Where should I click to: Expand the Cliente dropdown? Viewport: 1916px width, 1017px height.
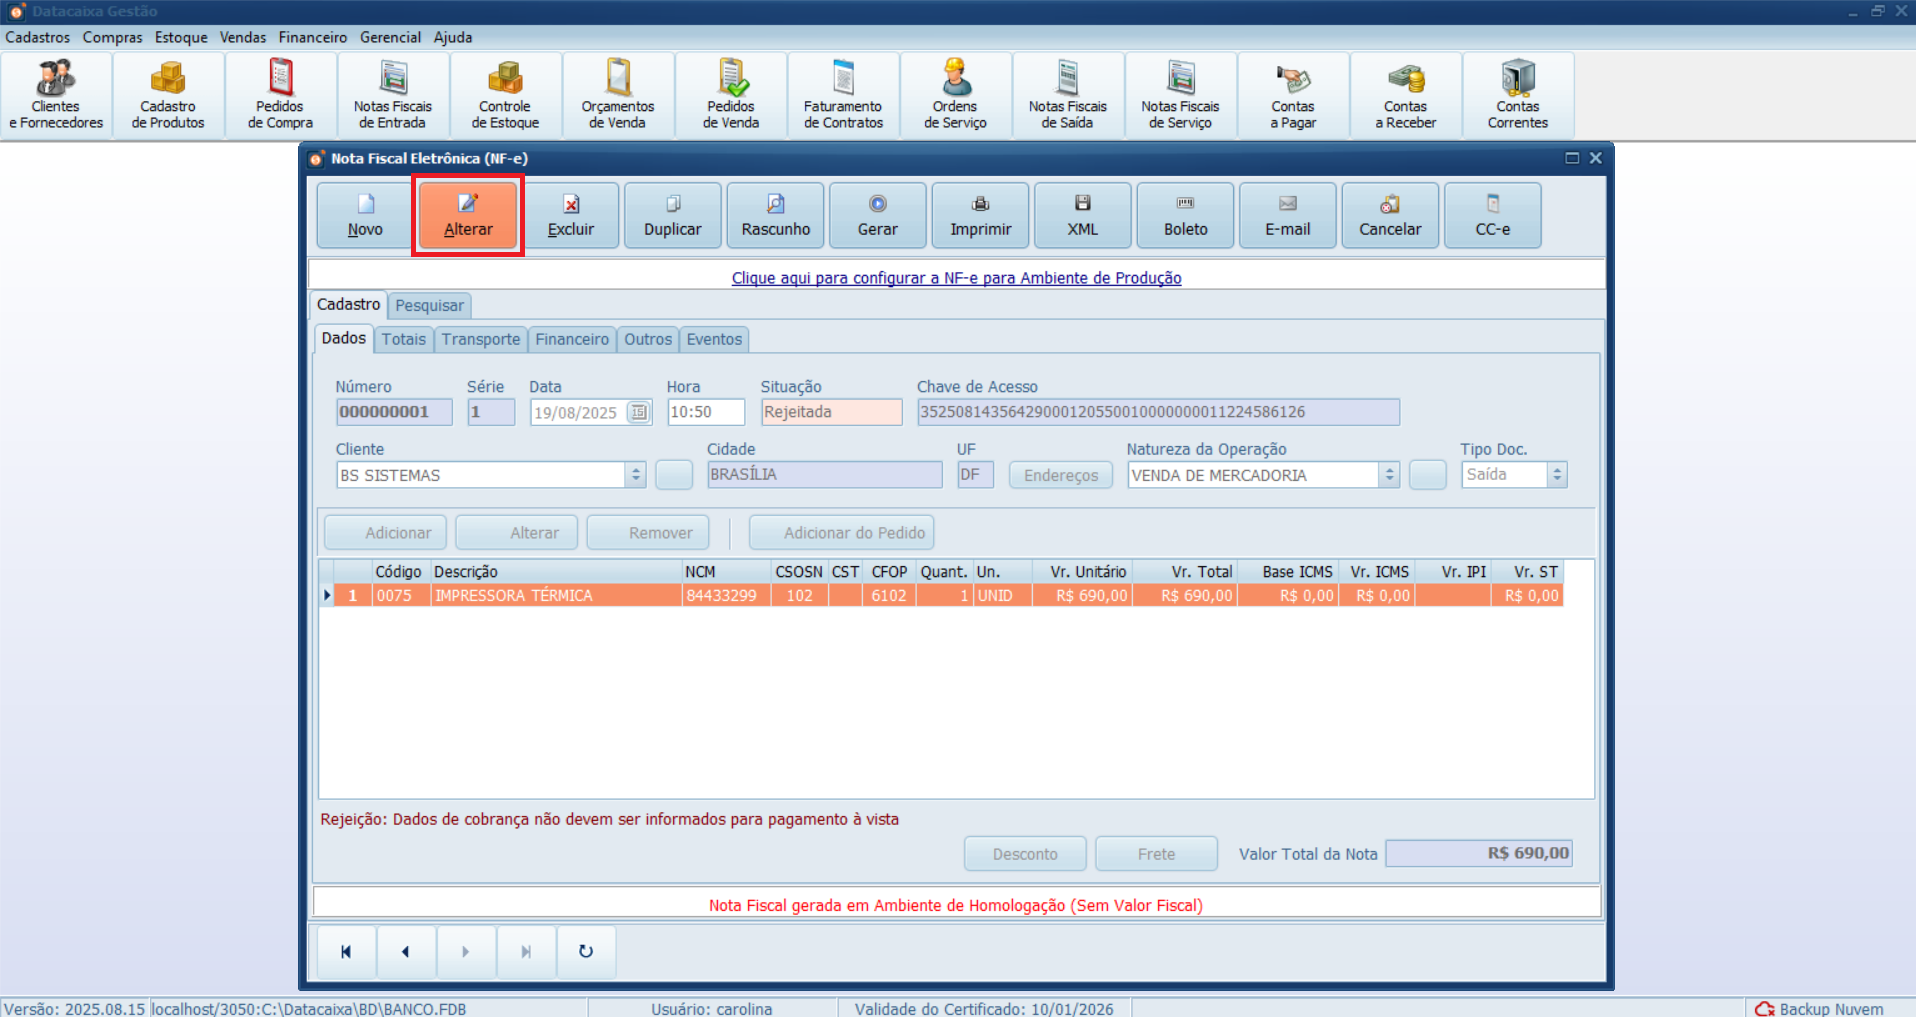click(636, 475)
